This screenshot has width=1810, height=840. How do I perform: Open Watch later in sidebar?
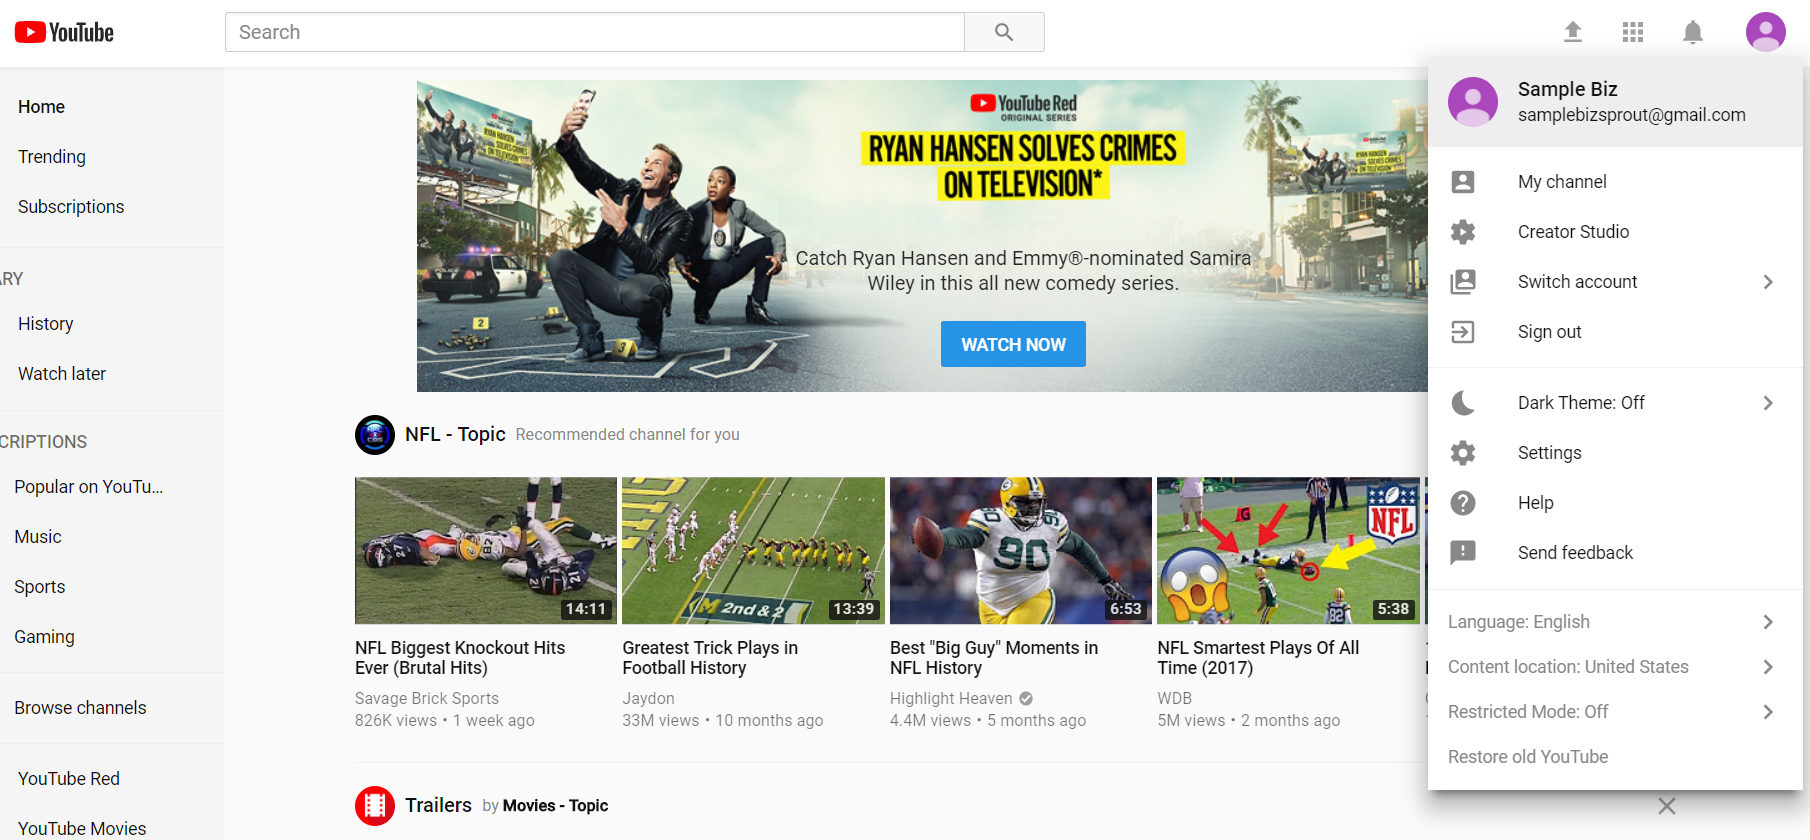62,374
